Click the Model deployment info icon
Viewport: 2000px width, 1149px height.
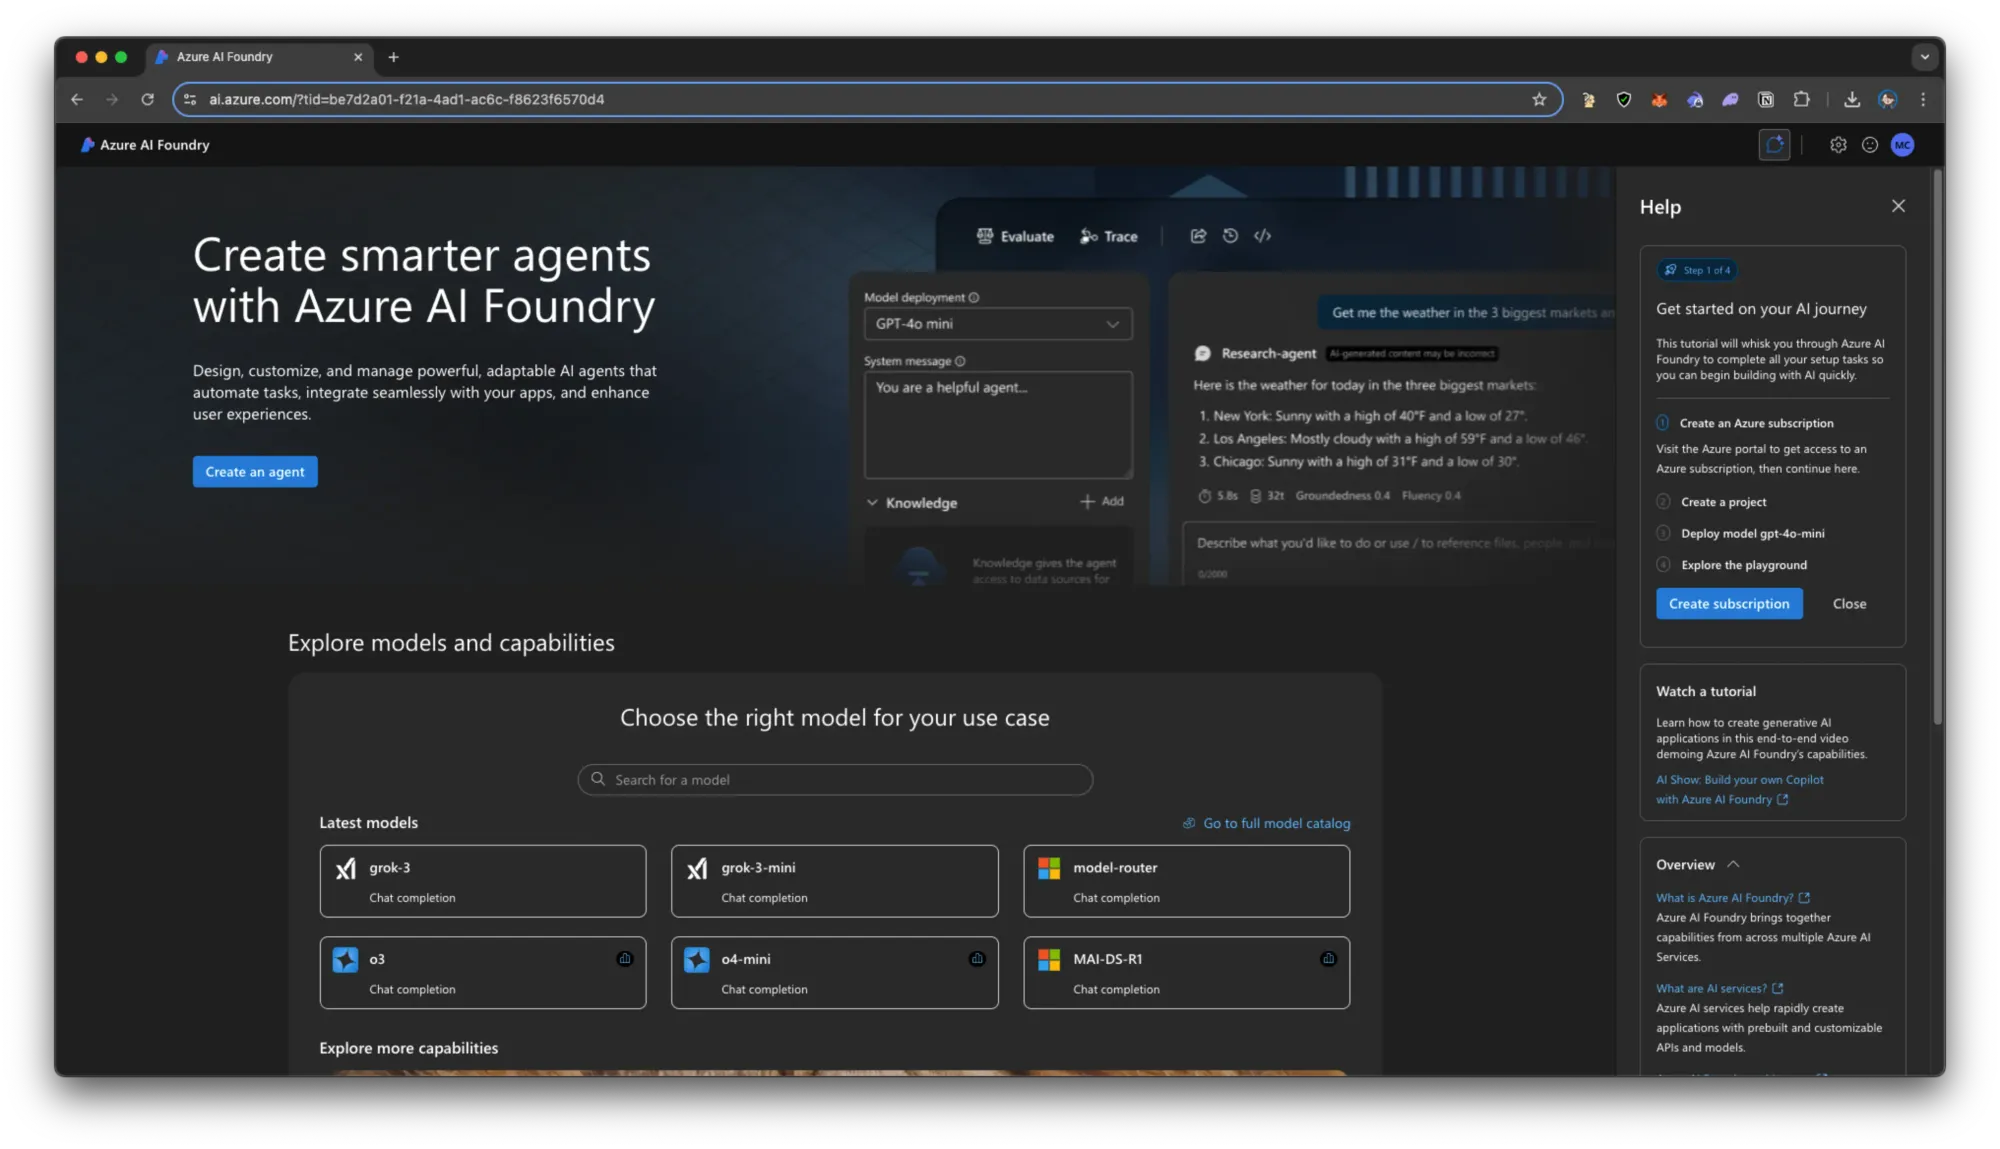(x=974, y=298)
